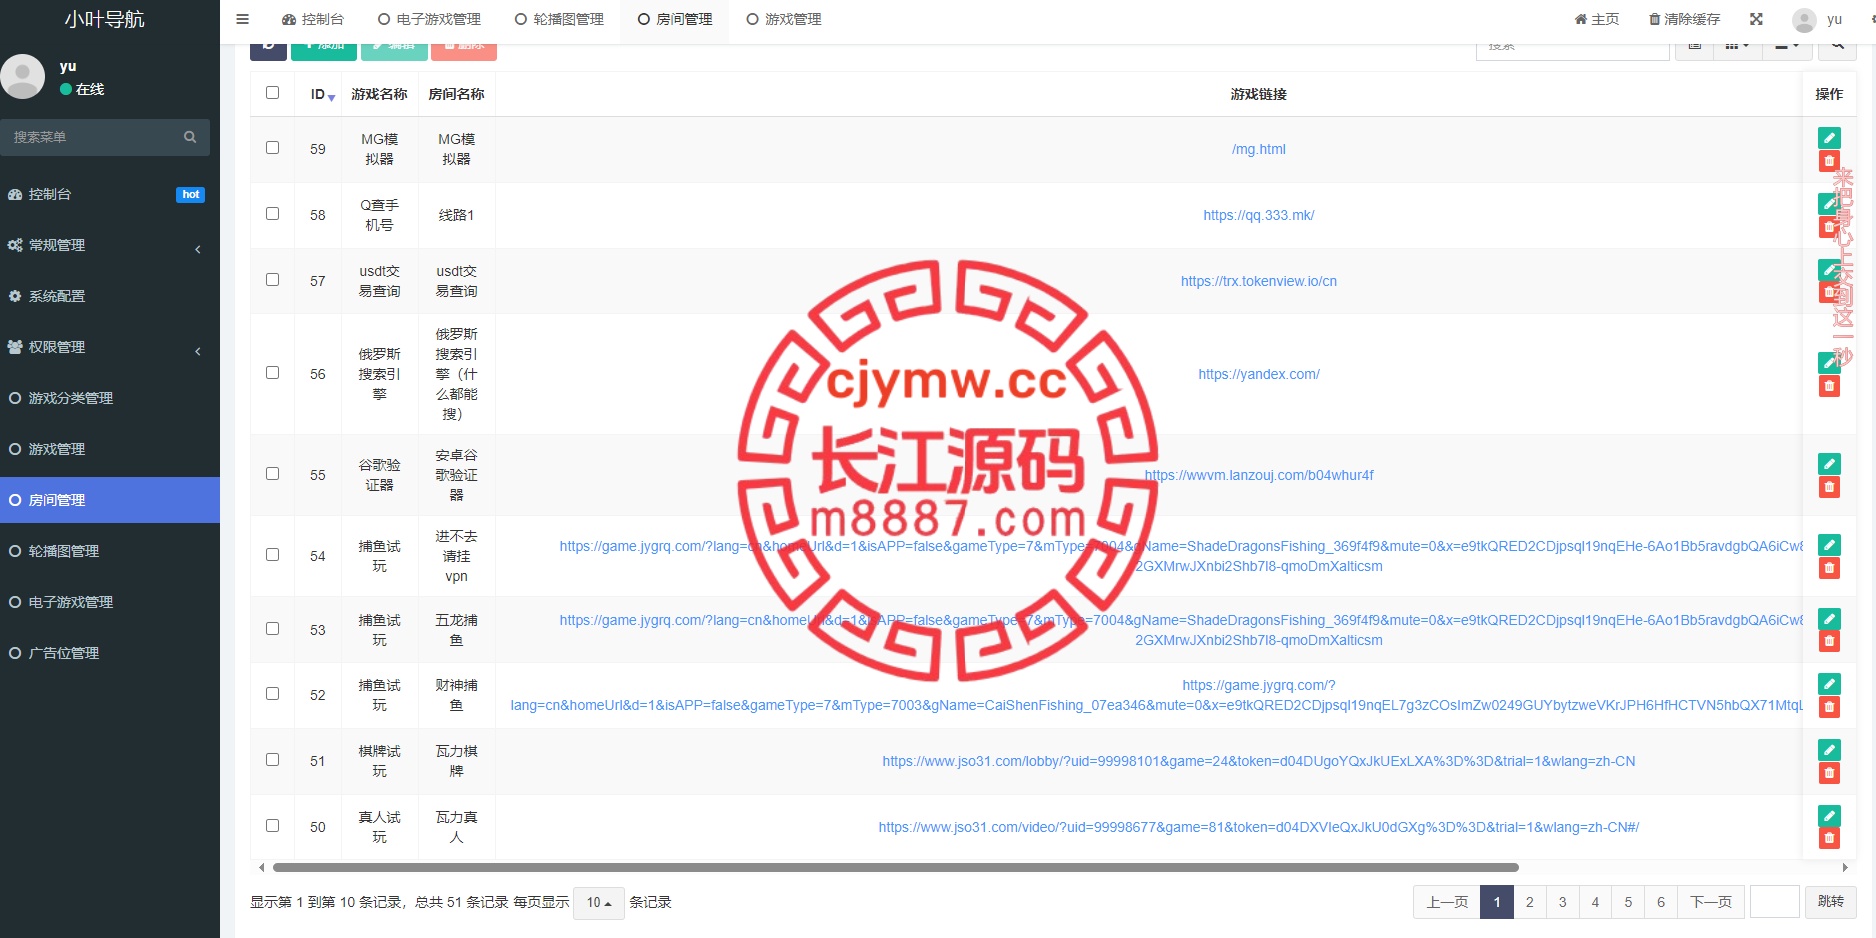Open the export dropdown in toolbar
The image size is (1876, 938).
(1786, 50)
